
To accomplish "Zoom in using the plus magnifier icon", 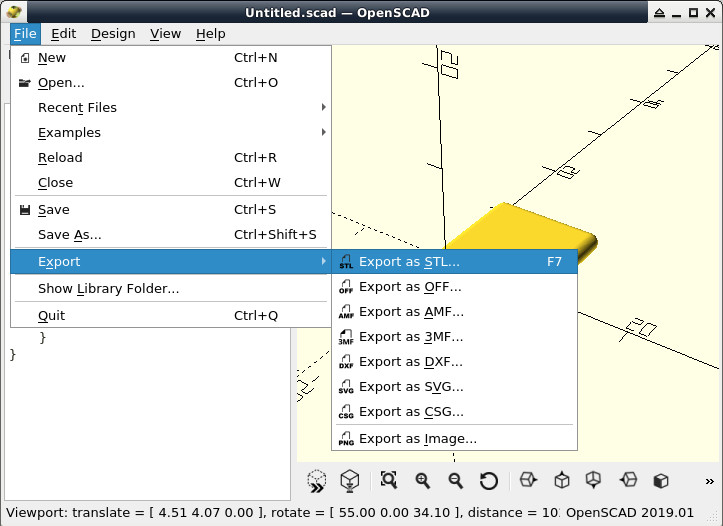I will tap(422, 480).
